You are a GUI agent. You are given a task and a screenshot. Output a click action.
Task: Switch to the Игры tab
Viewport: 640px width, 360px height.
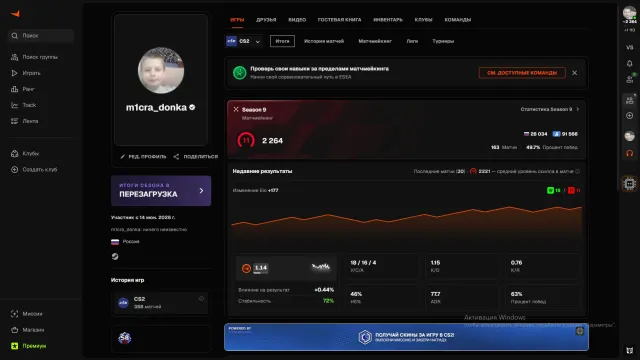[x=237, y=20]
